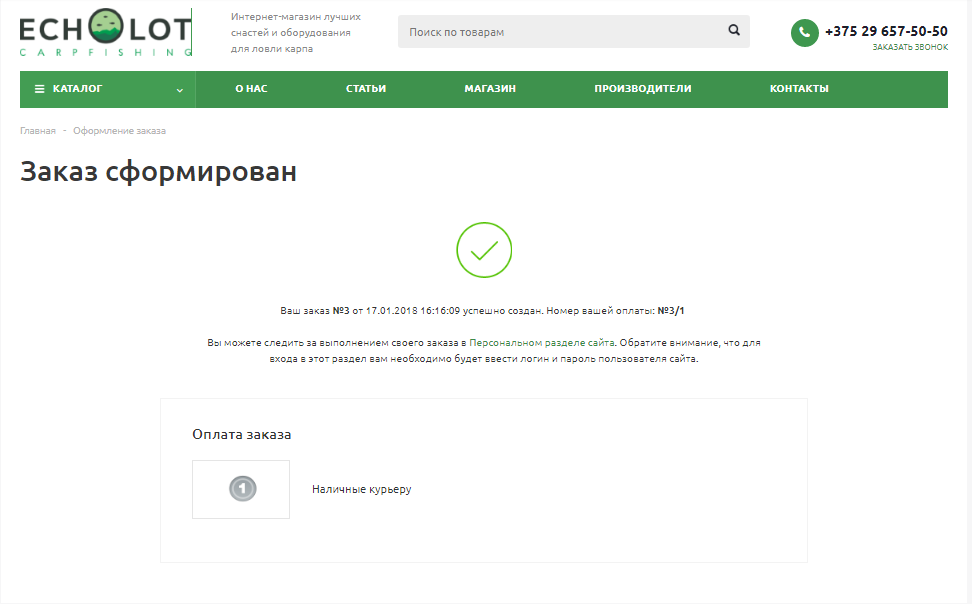The height and width of the screenshot is (604, 972).
Task: Click the Заказ сформирован heading
Action: point(159,172)
